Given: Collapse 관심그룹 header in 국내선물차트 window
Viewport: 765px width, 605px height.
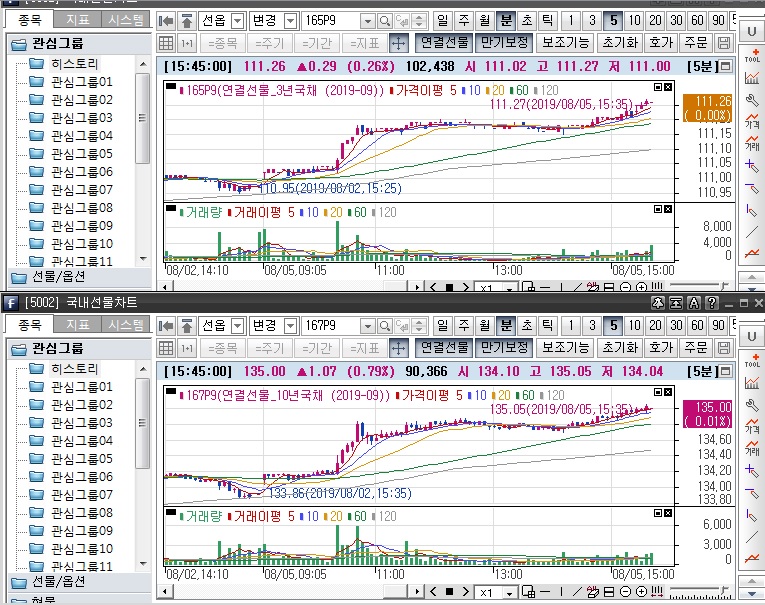Looking at the screenshot, I should [79, 349].
